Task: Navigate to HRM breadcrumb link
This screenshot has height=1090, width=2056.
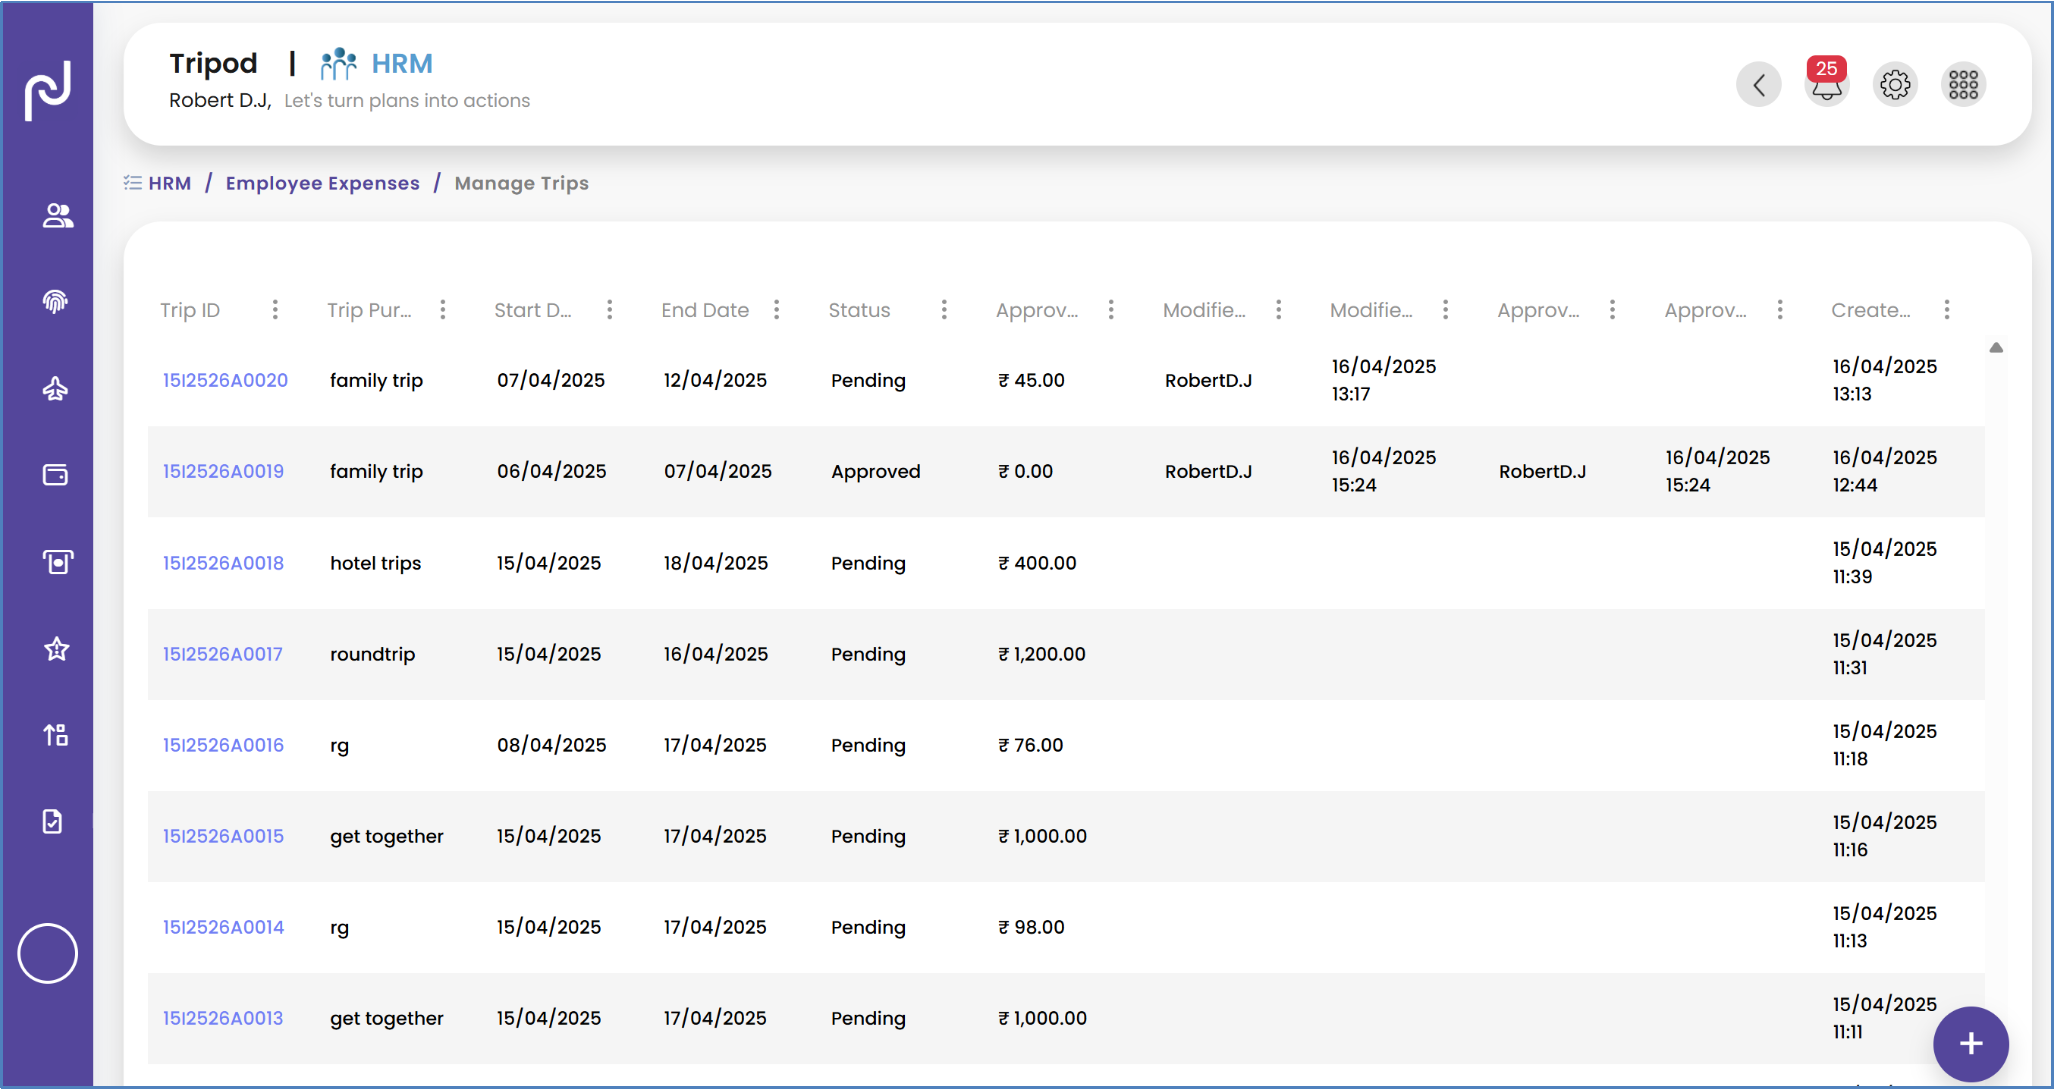Action: (169, 183)
